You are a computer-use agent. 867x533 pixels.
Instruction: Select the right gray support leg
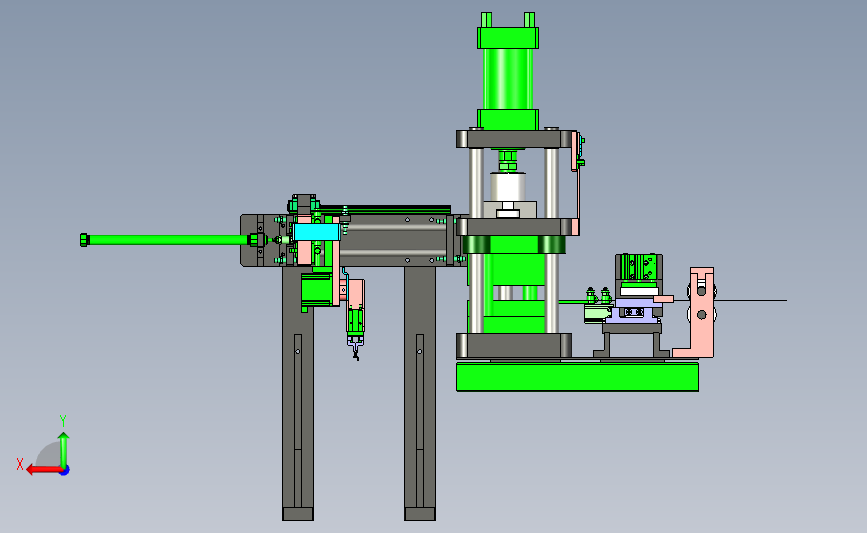[x=420, y=393]
